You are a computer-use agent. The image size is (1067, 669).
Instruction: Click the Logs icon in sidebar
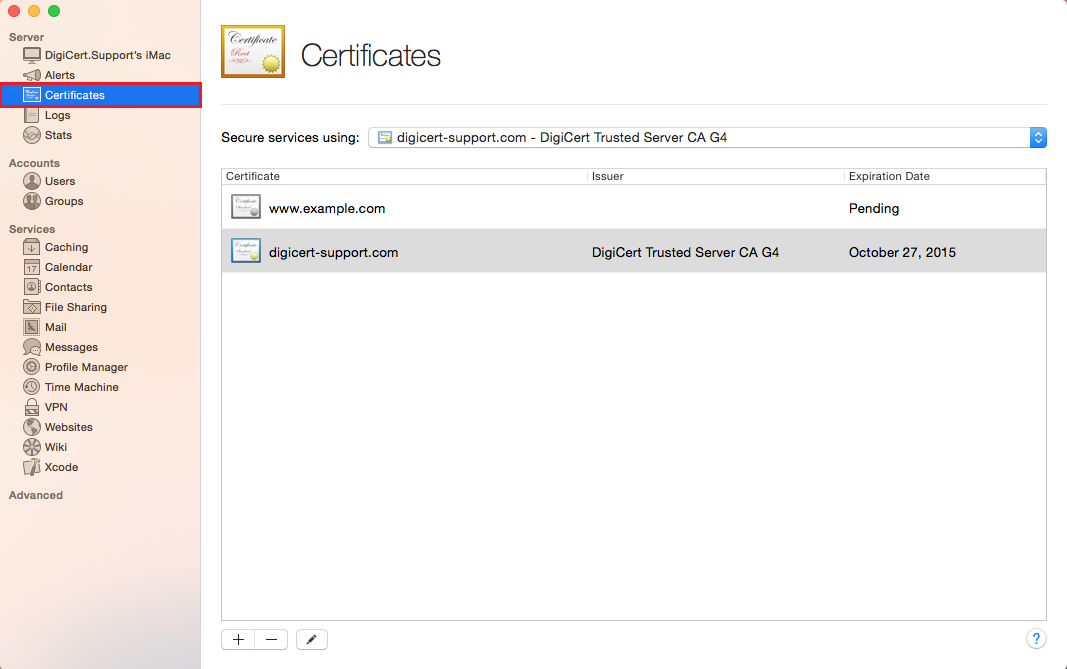click(32, 115)
